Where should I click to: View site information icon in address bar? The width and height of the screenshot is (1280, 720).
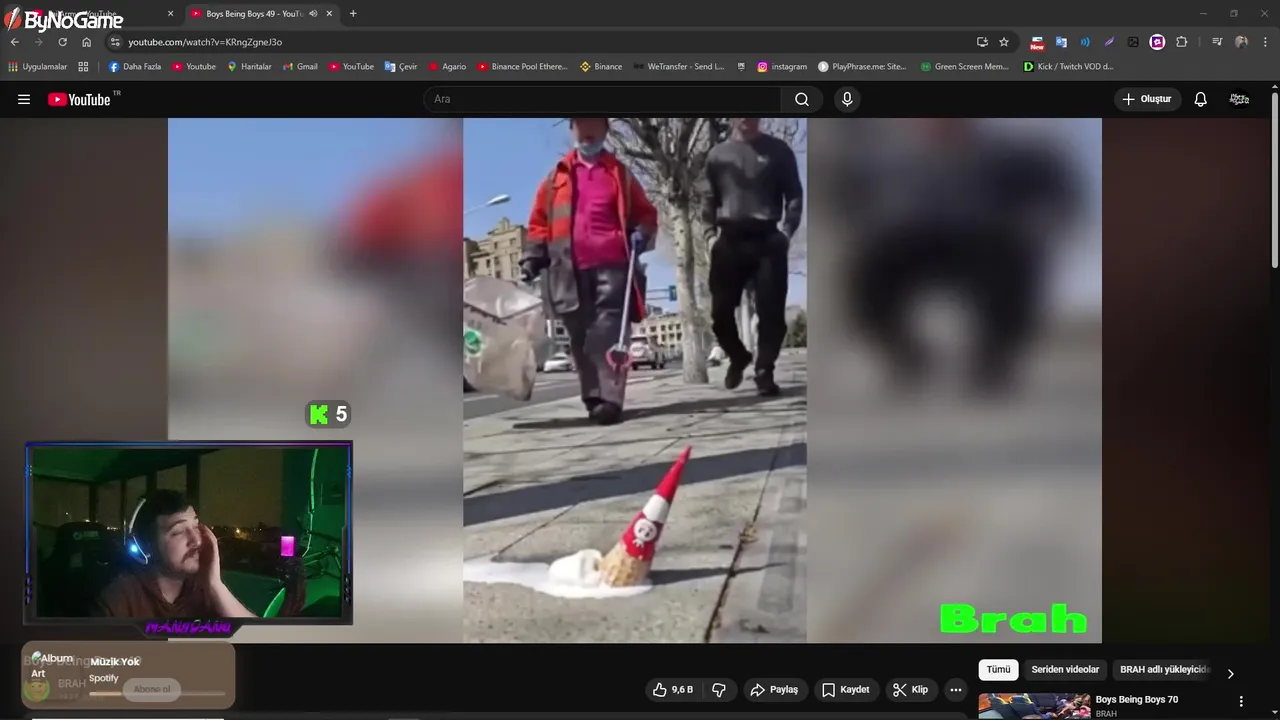pyautogui.click(x=115, y=42)
